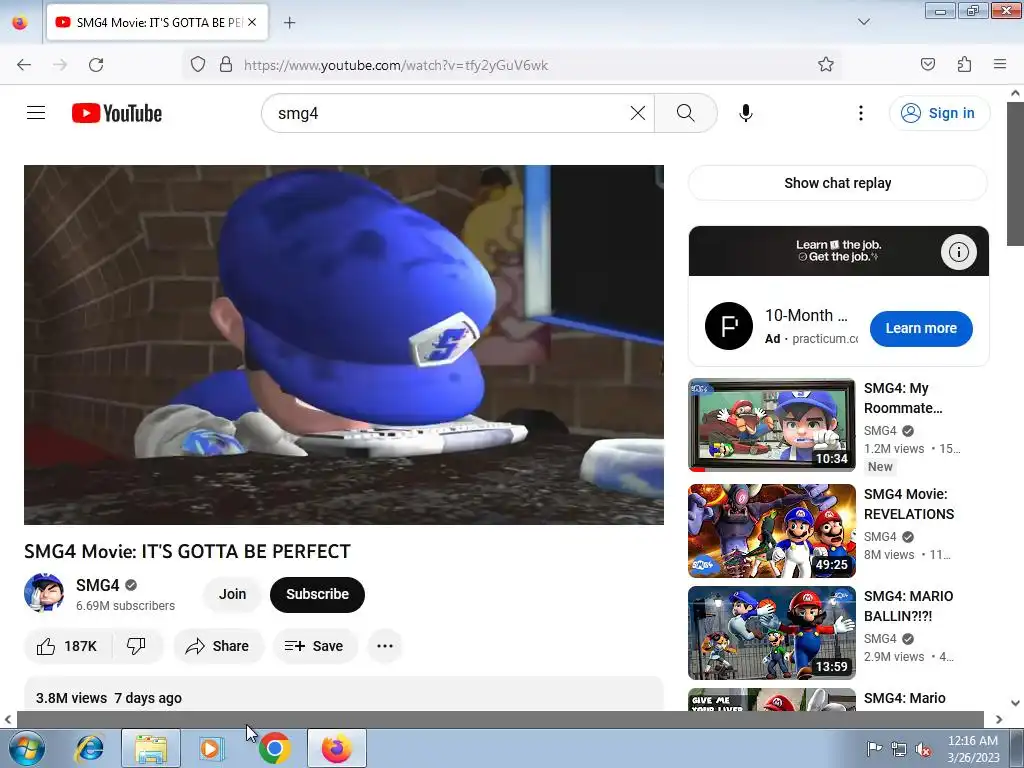Open the Windows Start menu
This screenshot has height=768, width=1024.
(x=25, y=748)
